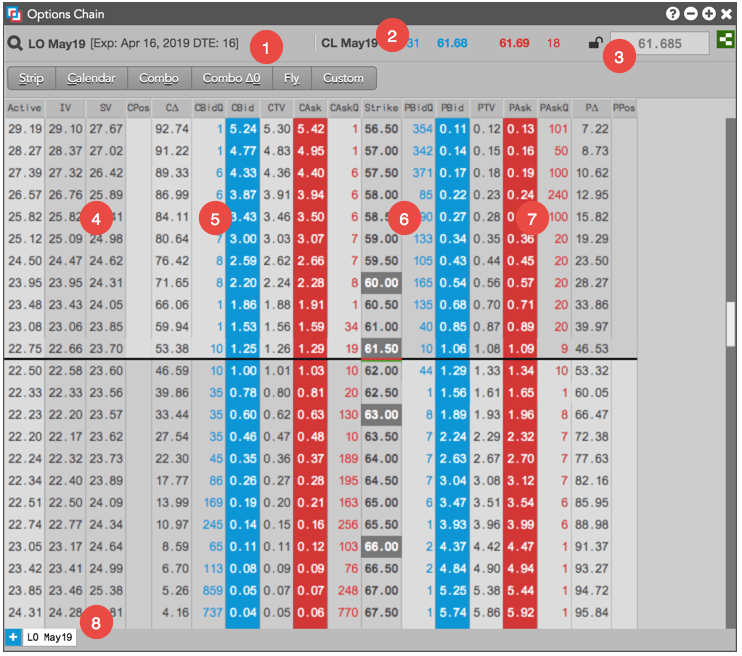Add a new tab with the plus icon
The image size is (742, 656).
point(13,637)
